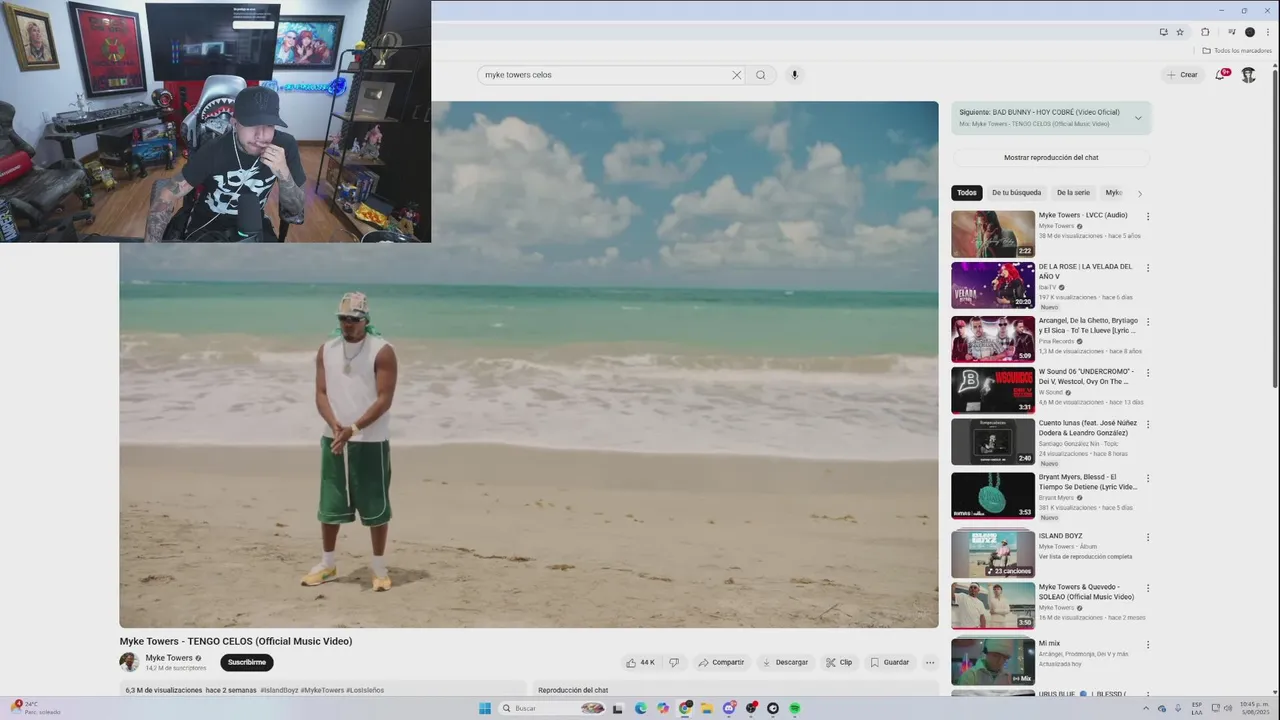Open YouTube account avatar menu
The image size is (1280, 720).
coord(1248,75)
